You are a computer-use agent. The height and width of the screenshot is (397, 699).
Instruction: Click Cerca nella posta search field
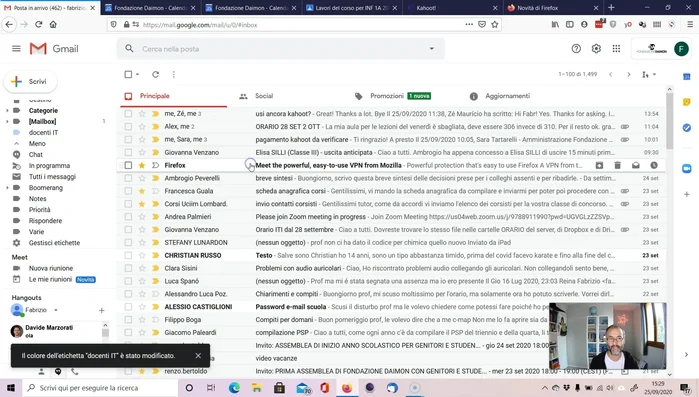coord(281,49)
